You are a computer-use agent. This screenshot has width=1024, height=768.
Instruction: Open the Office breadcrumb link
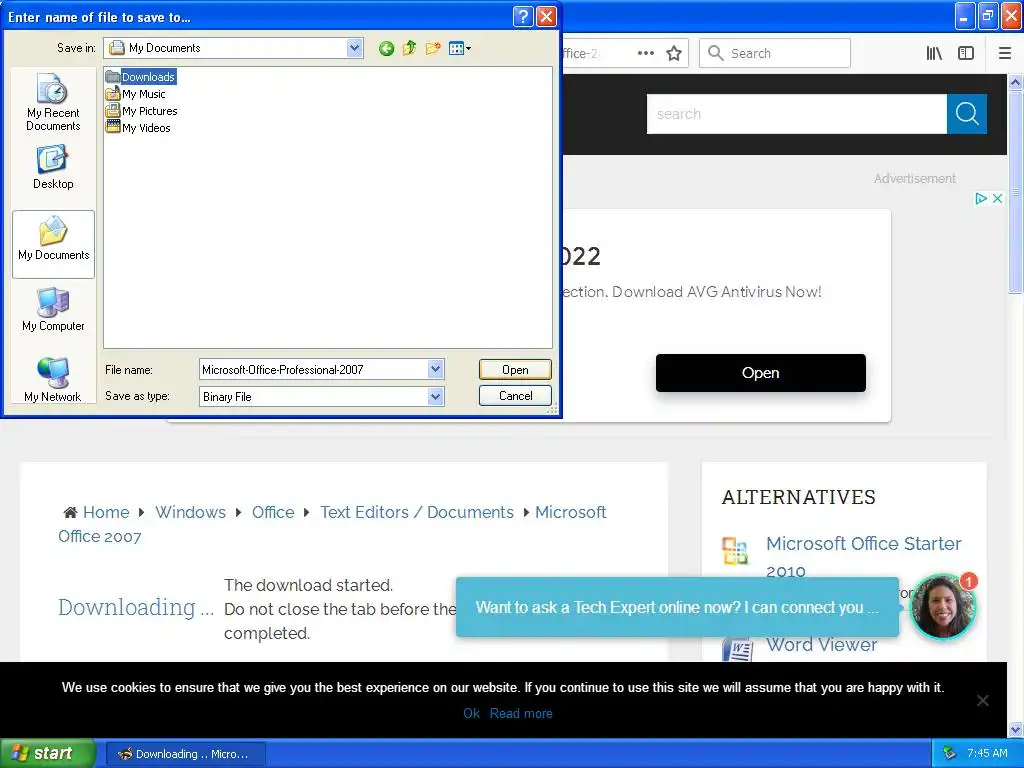pos(273,512)
